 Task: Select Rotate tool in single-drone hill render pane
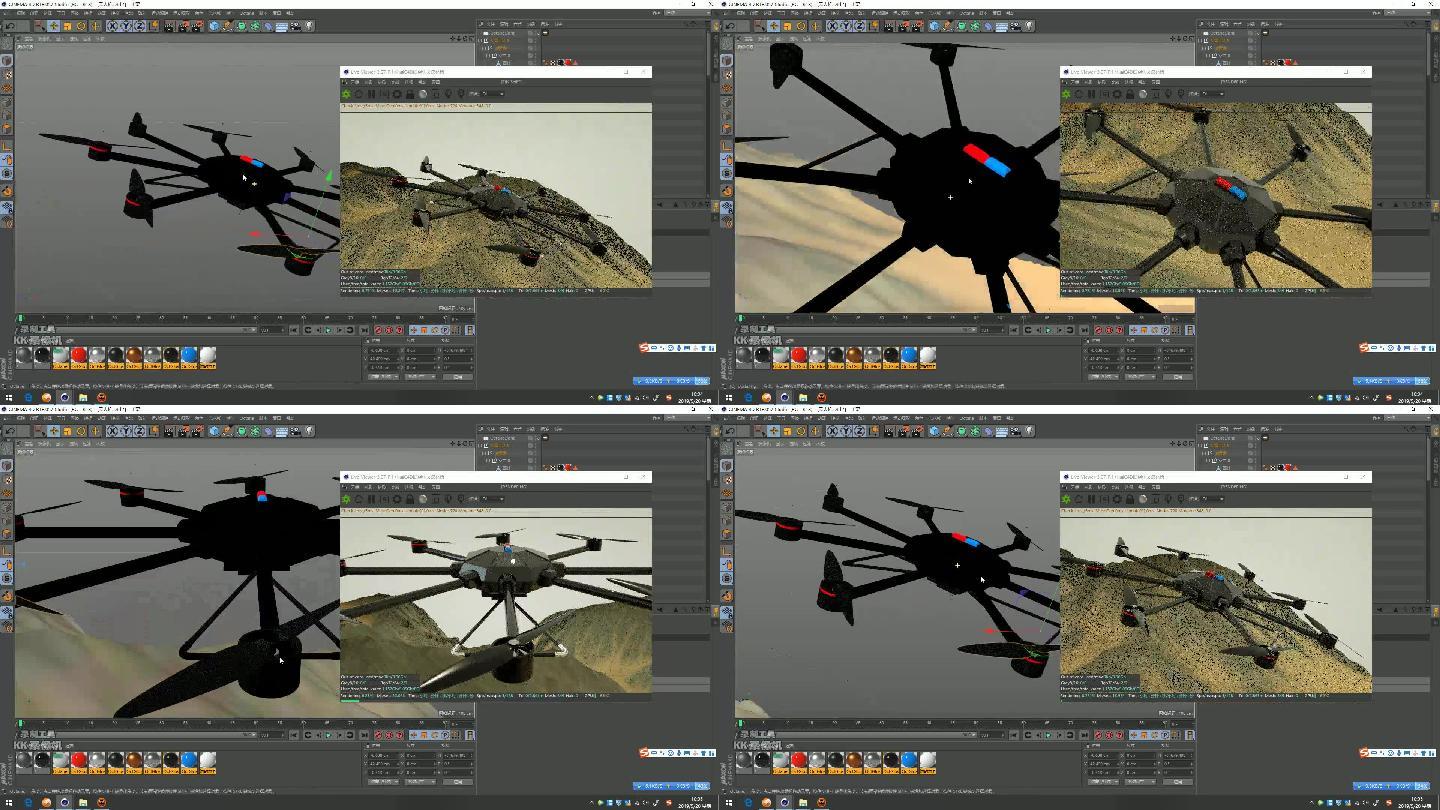coord(81,26)
